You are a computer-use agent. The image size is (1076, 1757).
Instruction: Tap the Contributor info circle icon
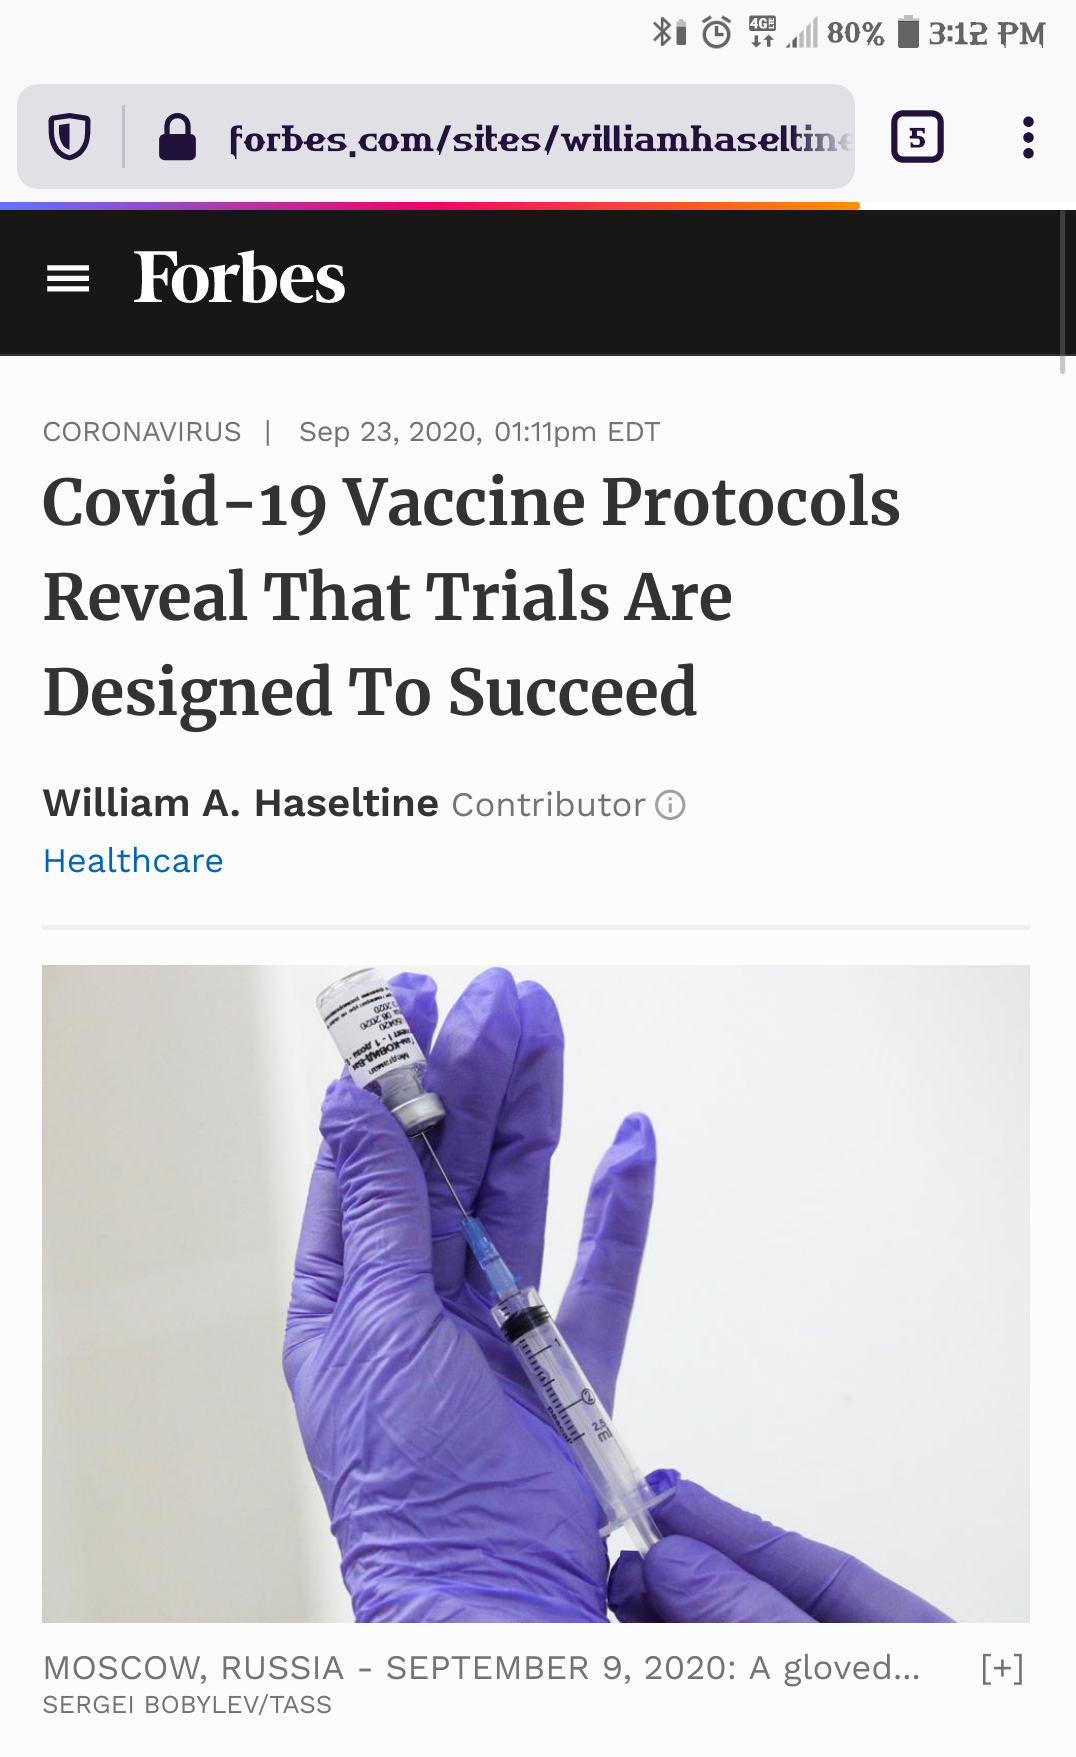(670, 805)
